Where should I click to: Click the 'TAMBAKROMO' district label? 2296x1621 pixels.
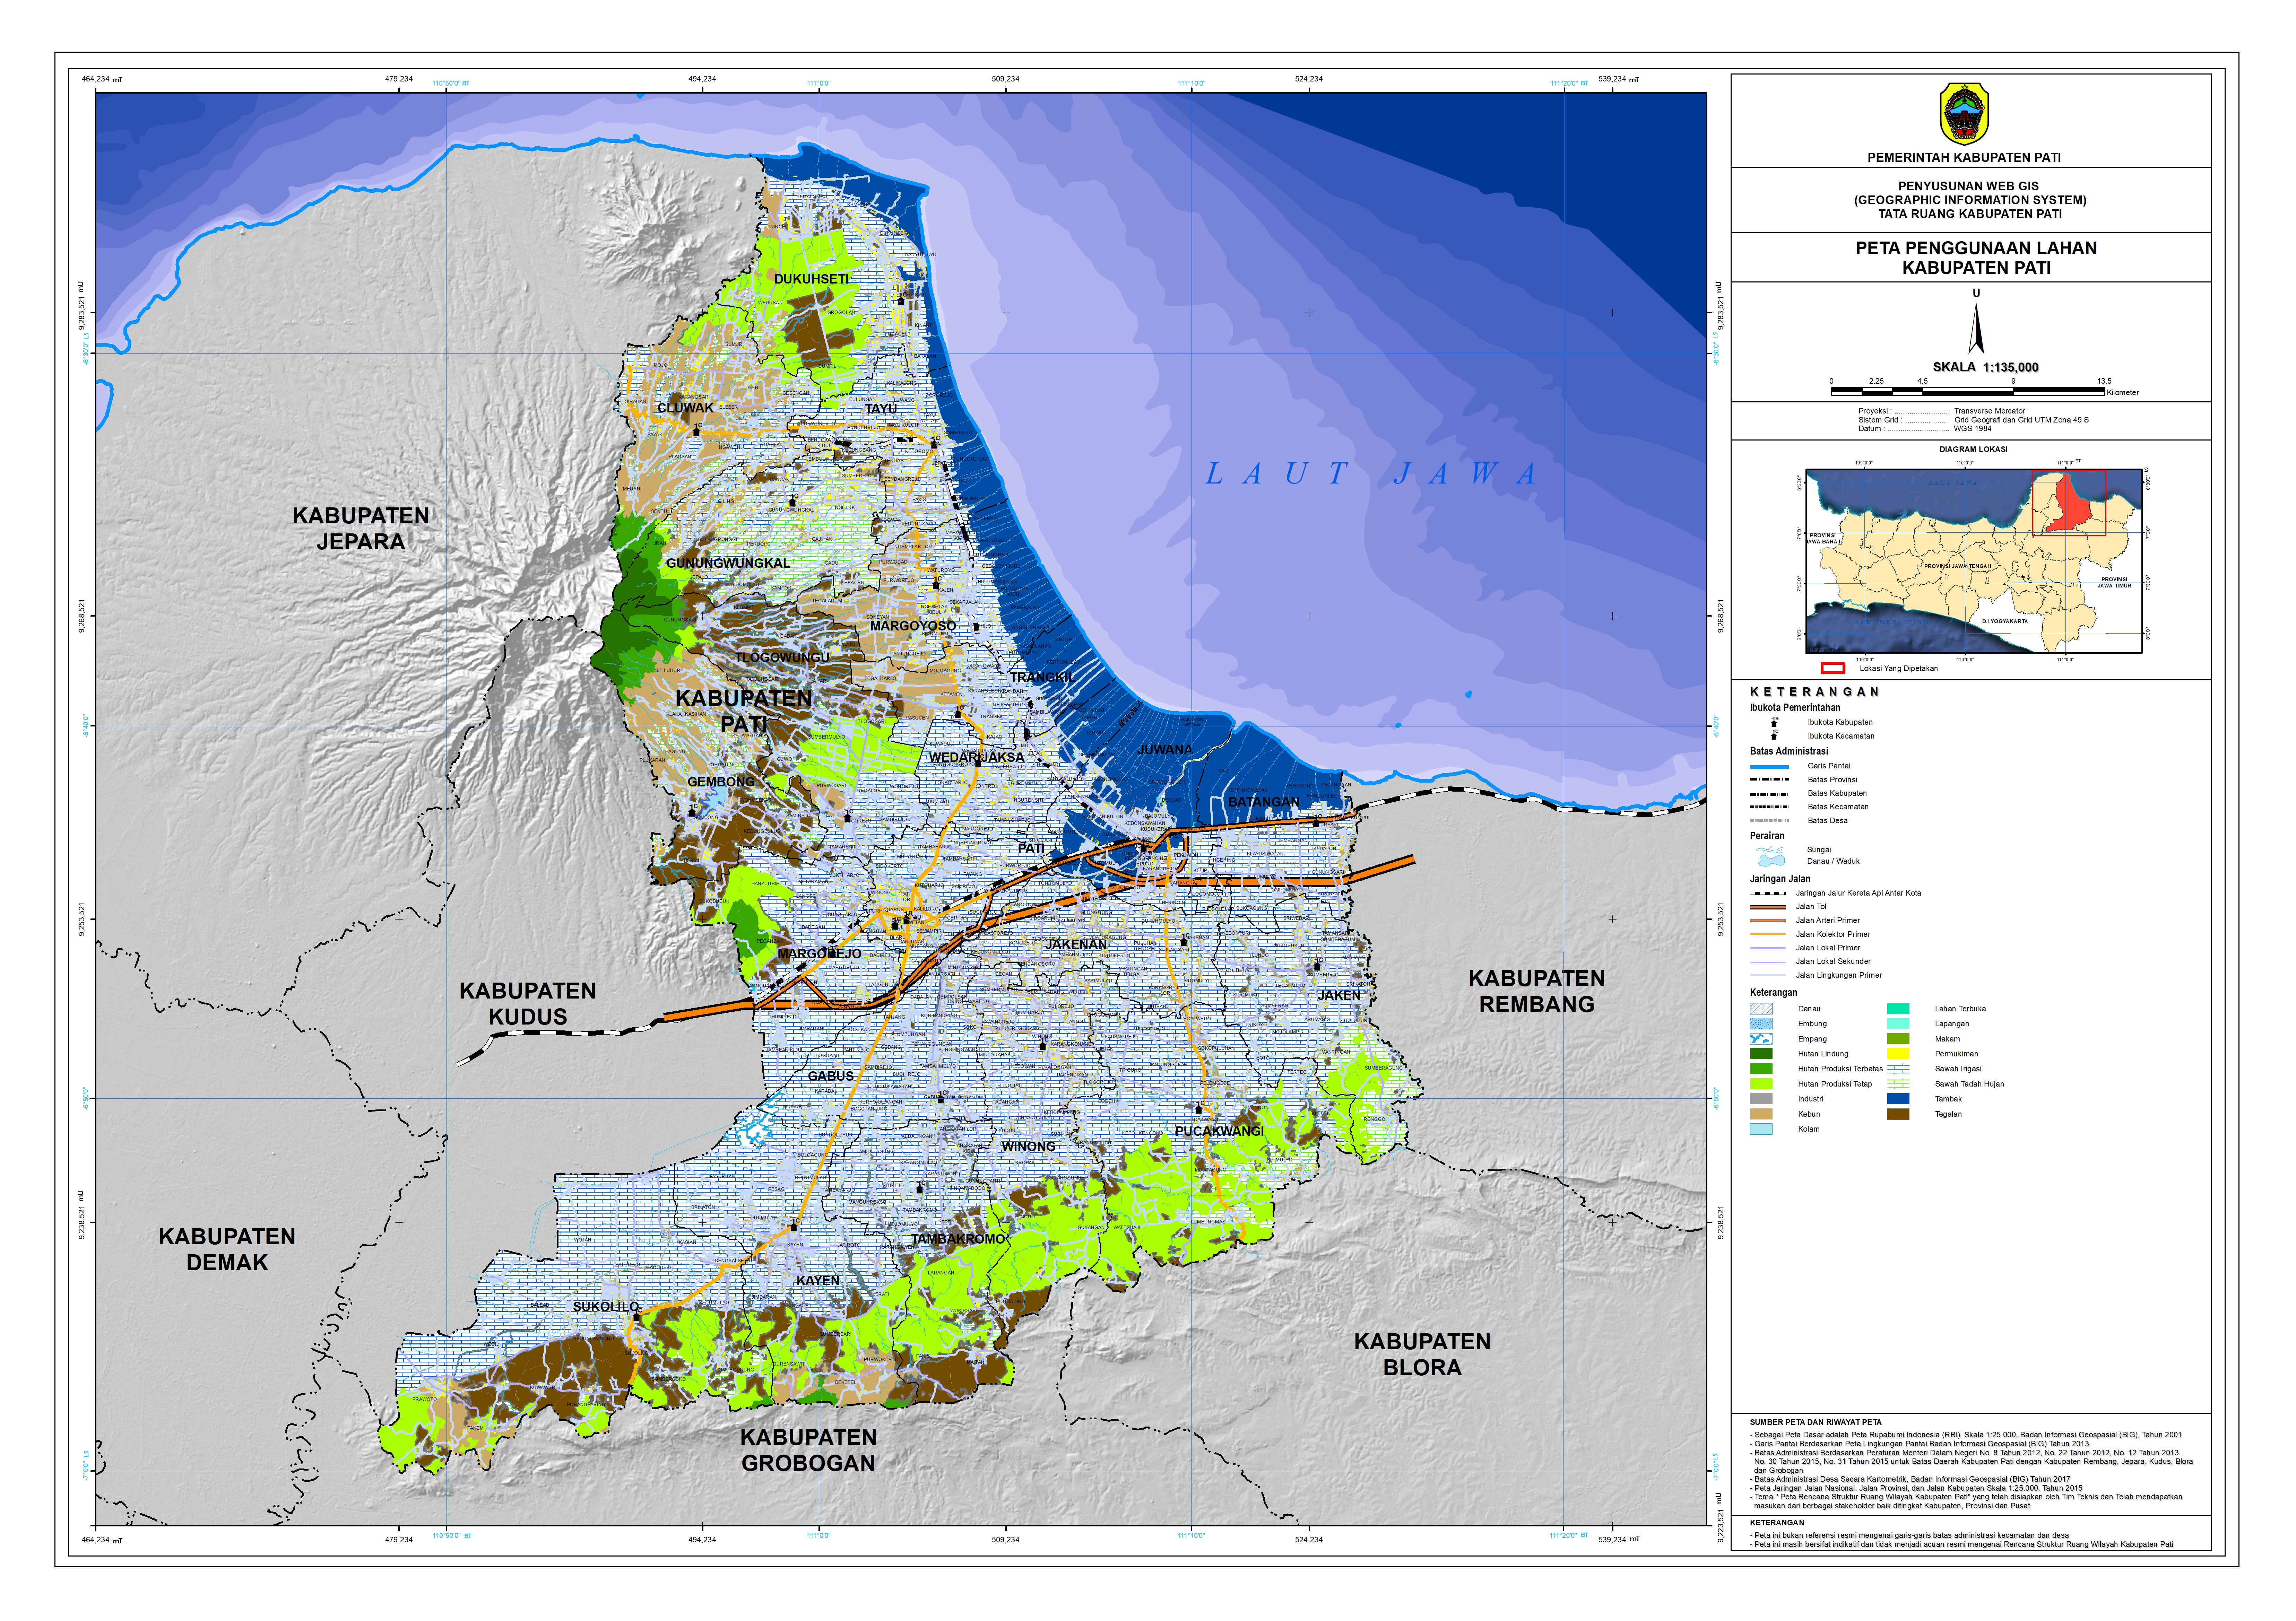(958, 1239)
